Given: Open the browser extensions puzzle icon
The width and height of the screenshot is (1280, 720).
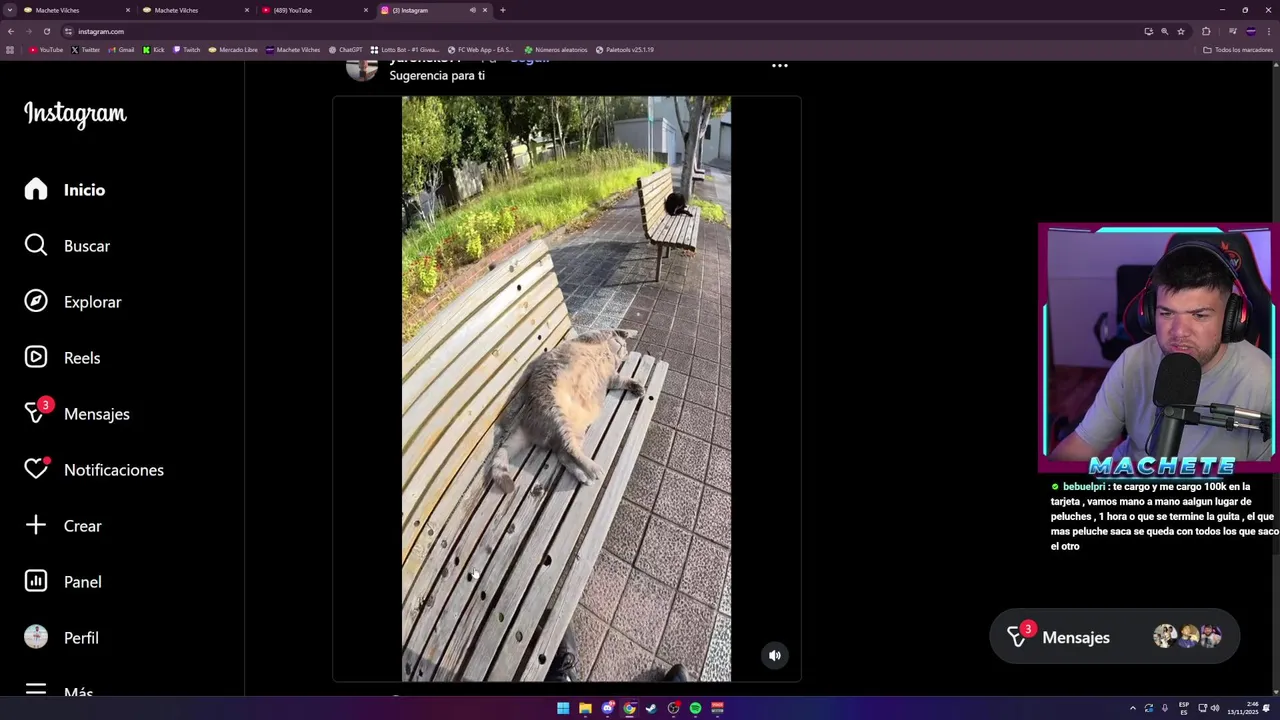Looking at the screenshot, I should (1206, 31).
